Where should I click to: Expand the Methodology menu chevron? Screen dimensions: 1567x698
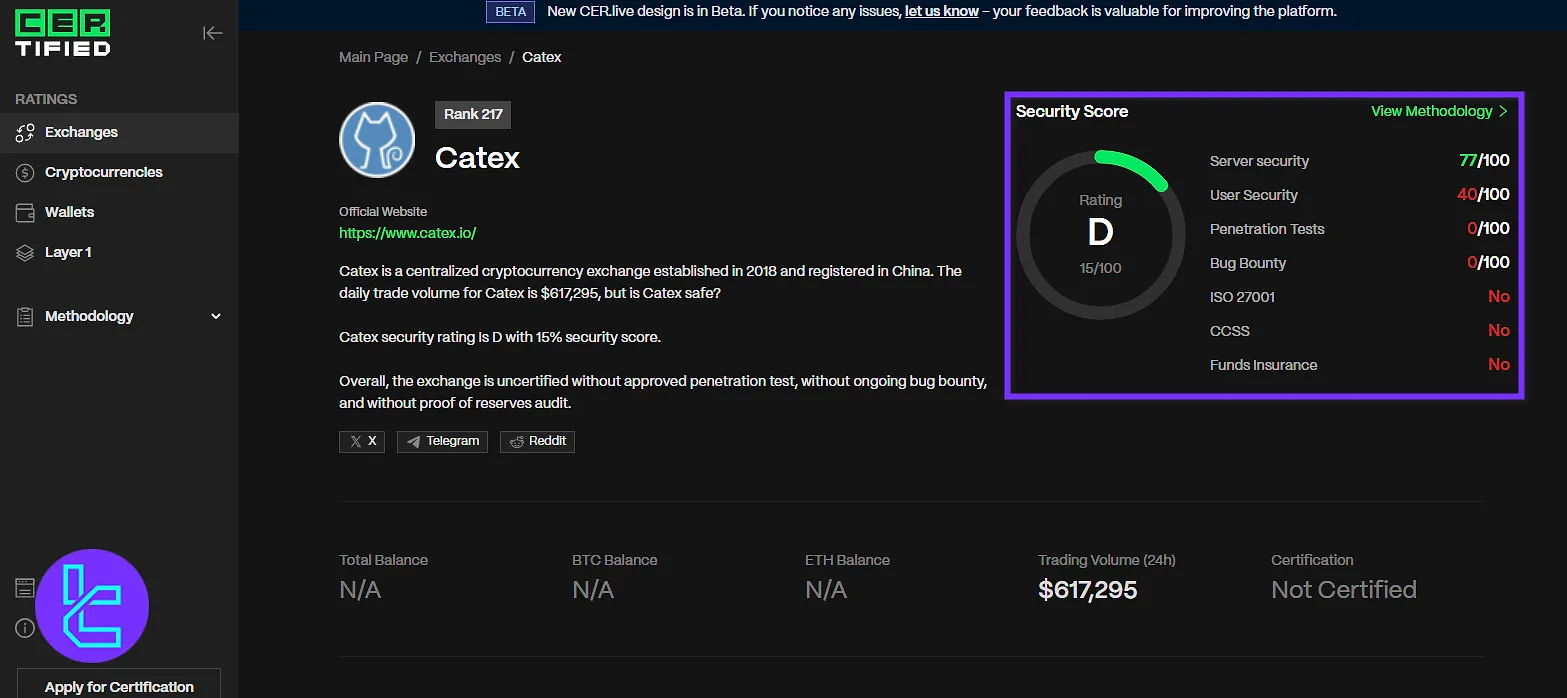click(x=216, y=316)
